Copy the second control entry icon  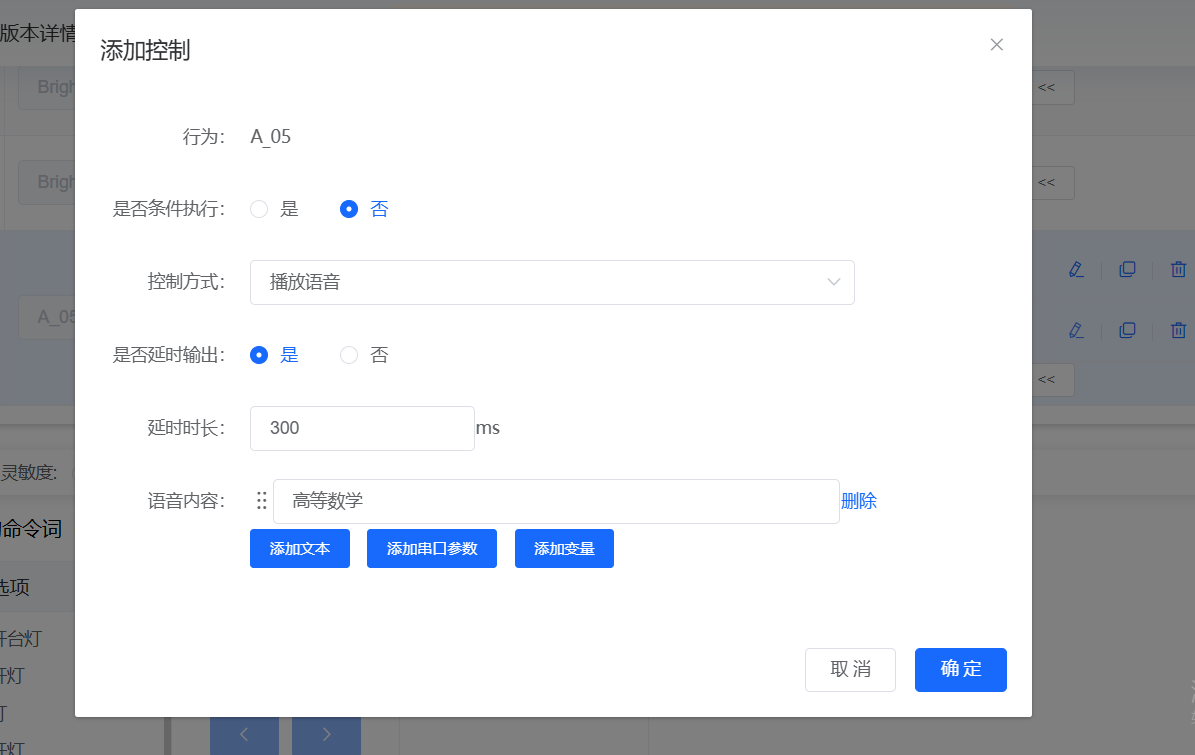click(x=1128, y=330)
